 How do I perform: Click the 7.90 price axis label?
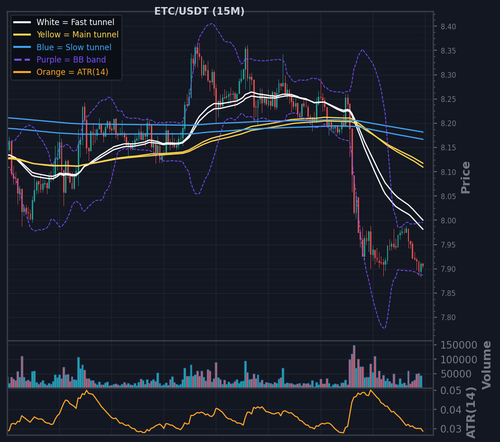tap(448, 269)
